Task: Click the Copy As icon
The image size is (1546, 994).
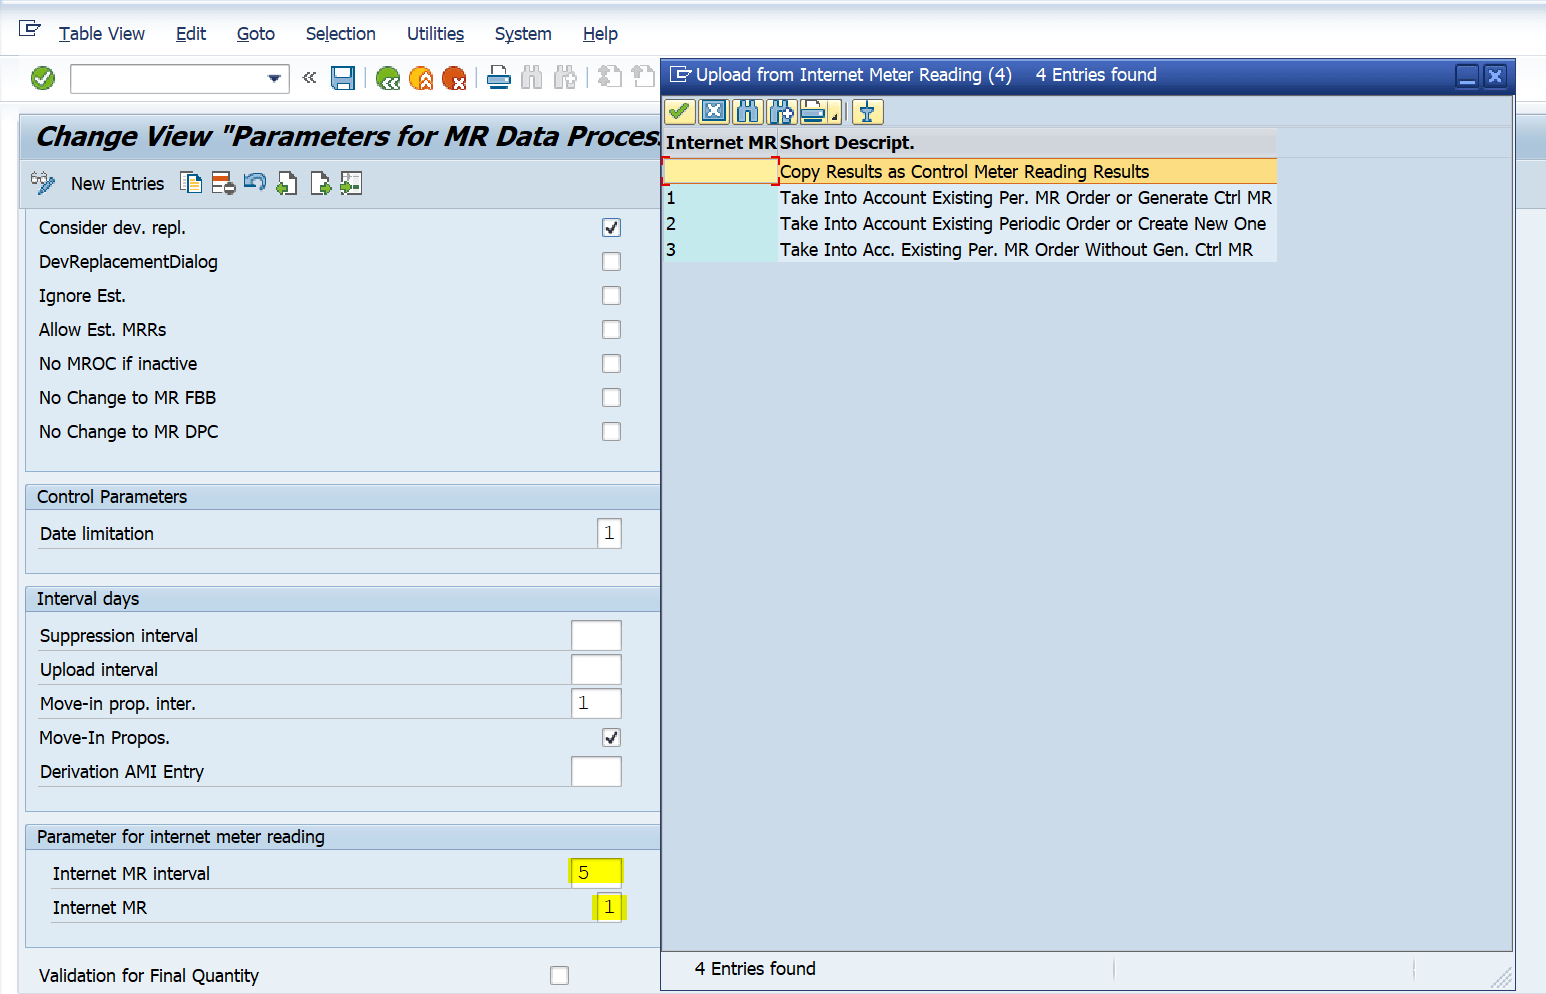Action: [x=191, y=183]
